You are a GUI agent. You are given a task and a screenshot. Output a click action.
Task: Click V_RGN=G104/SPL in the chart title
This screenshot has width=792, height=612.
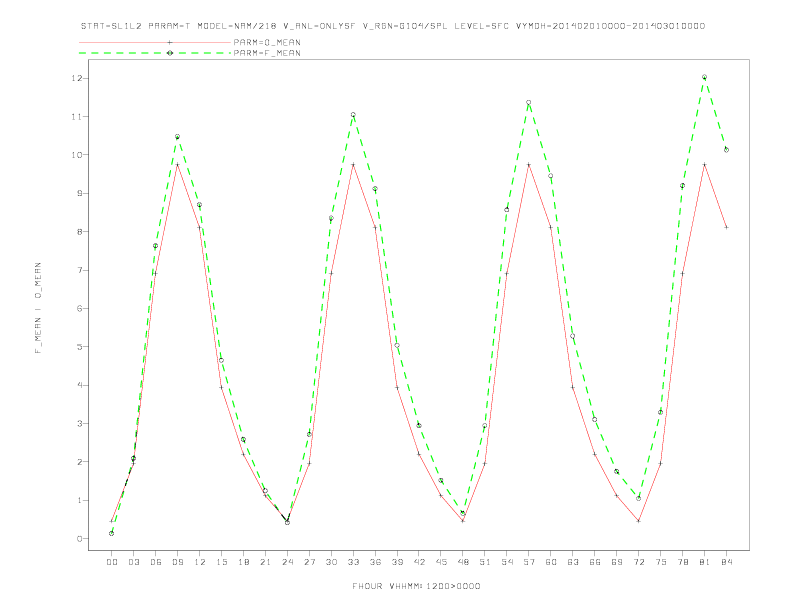coord(405,26)
